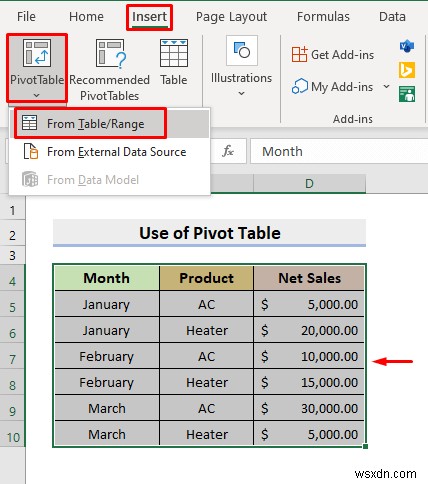The height and width of the screenshot is (484, 428).
Task: Insert a Table from ribbon
Action: 174,62
